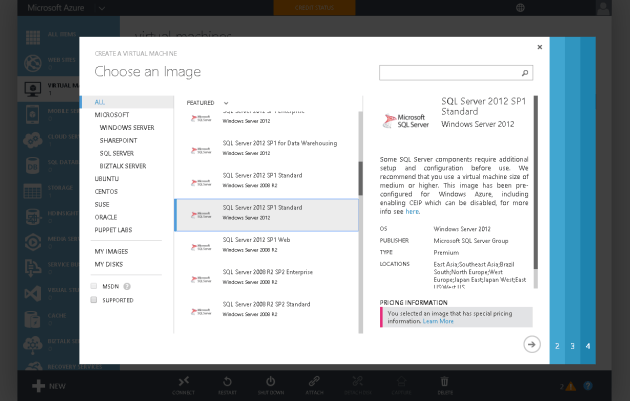Click the New button in bottom bar
Screen dimensions: 630x401
[49, 386]
